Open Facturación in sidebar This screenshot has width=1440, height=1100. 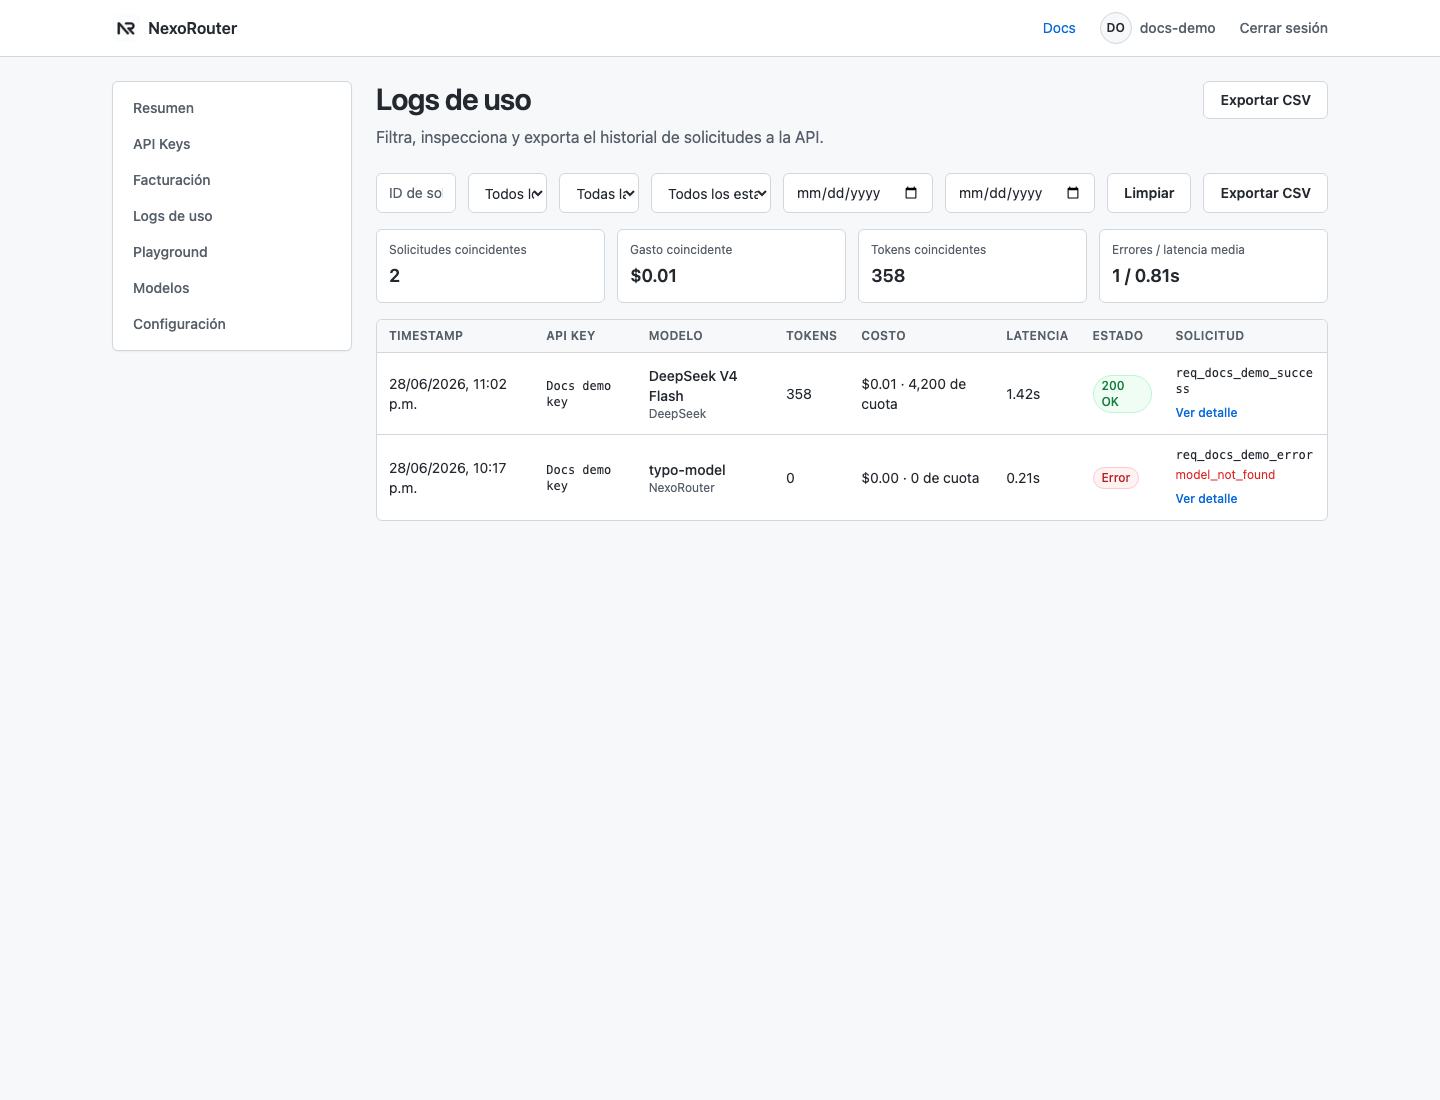pyautogui.click(x=232, y=180)
